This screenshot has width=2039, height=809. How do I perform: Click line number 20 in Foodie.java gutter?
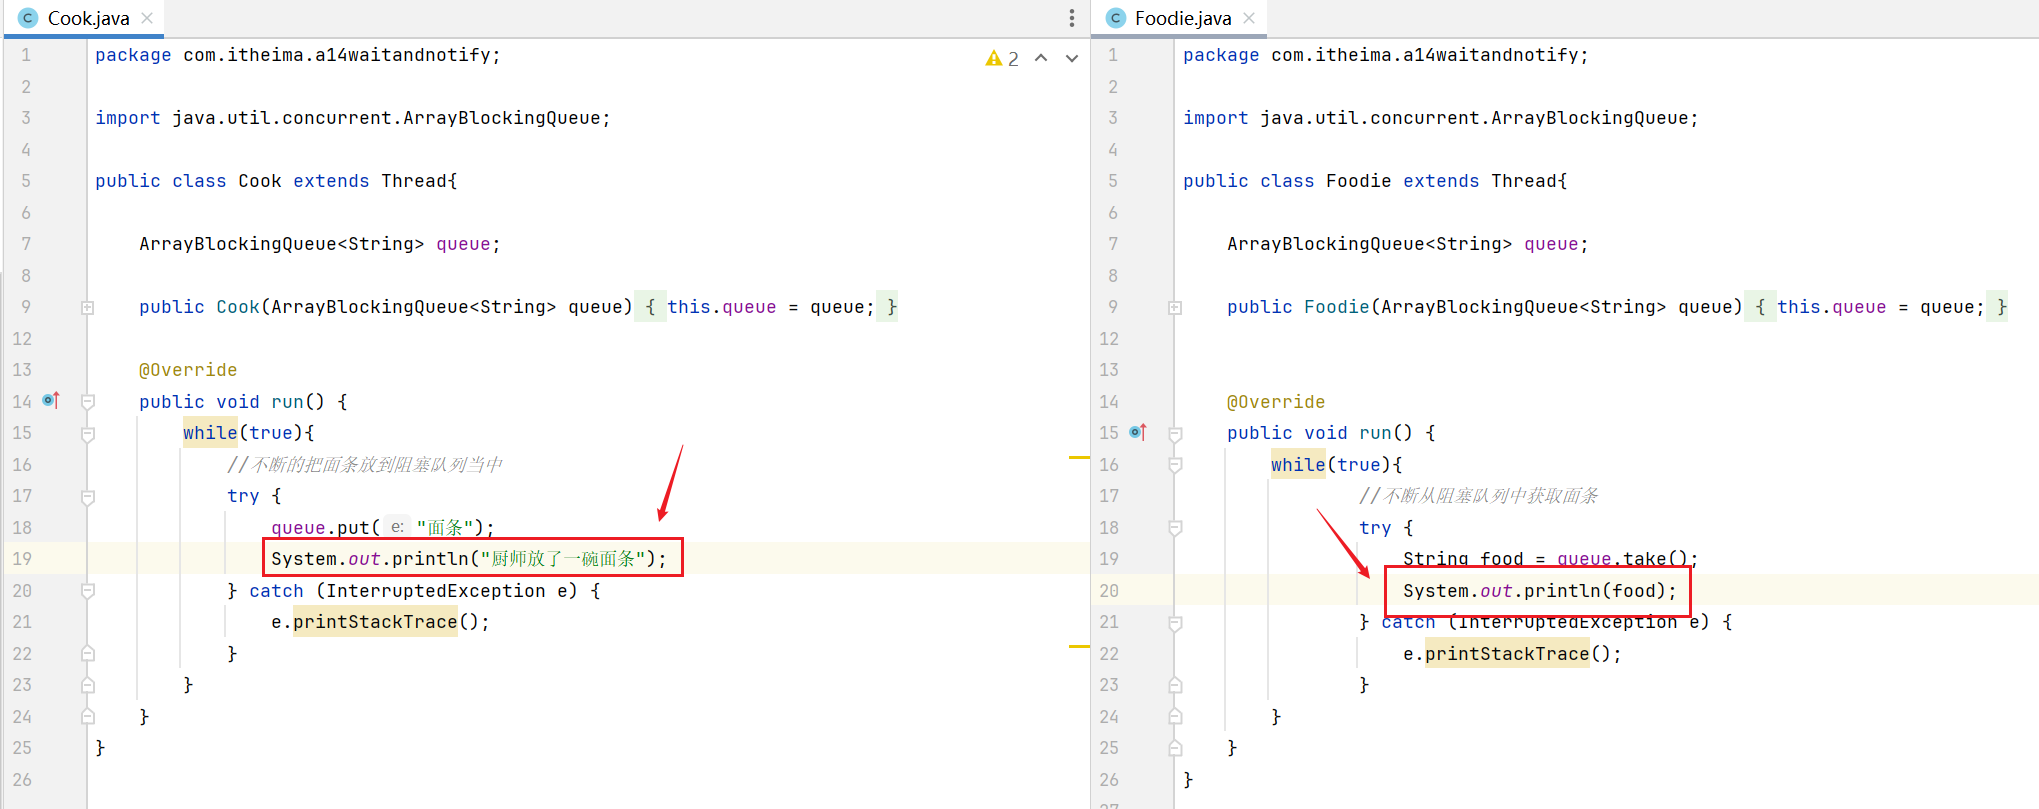[1109, 591]
